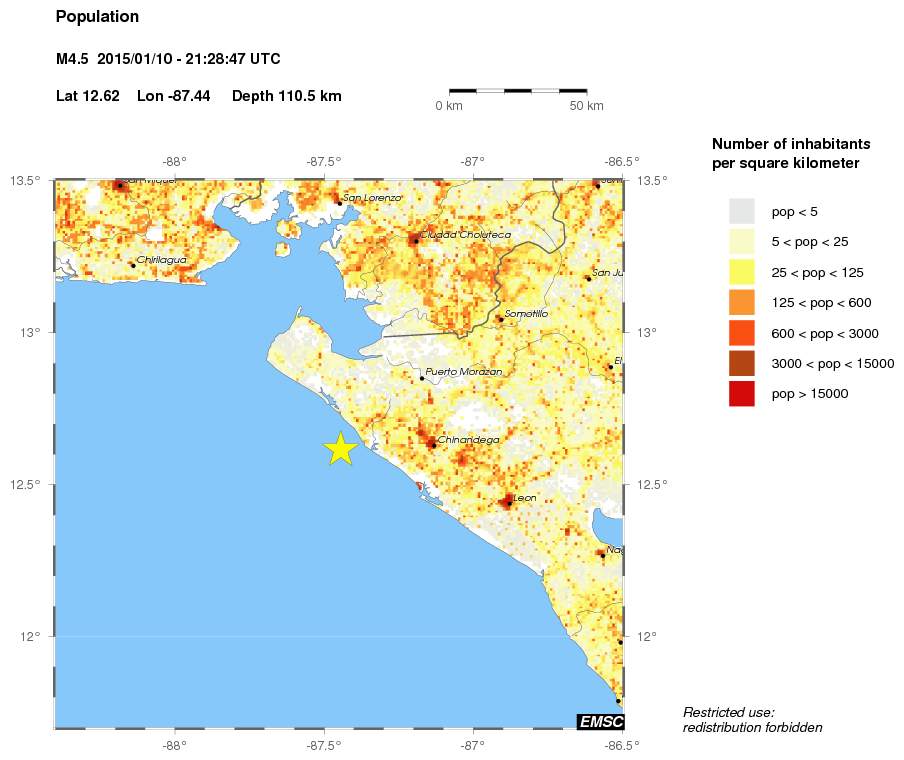Click the '600 < pop < 3000' legend swatch
Image resolution: width=904 pixels, height=760 pixels.
(741, 333)
